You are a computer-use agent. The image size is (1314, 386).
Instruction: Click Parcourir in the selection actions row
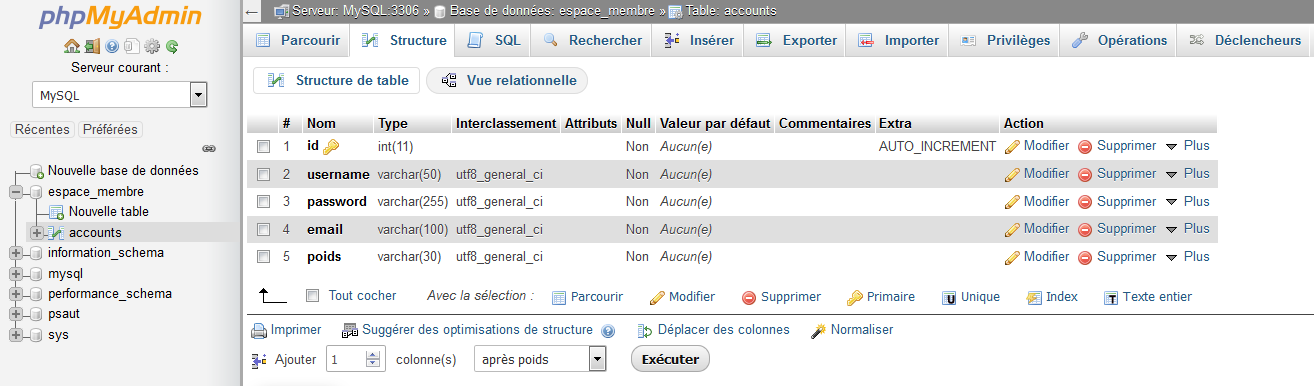click(587, 297)
